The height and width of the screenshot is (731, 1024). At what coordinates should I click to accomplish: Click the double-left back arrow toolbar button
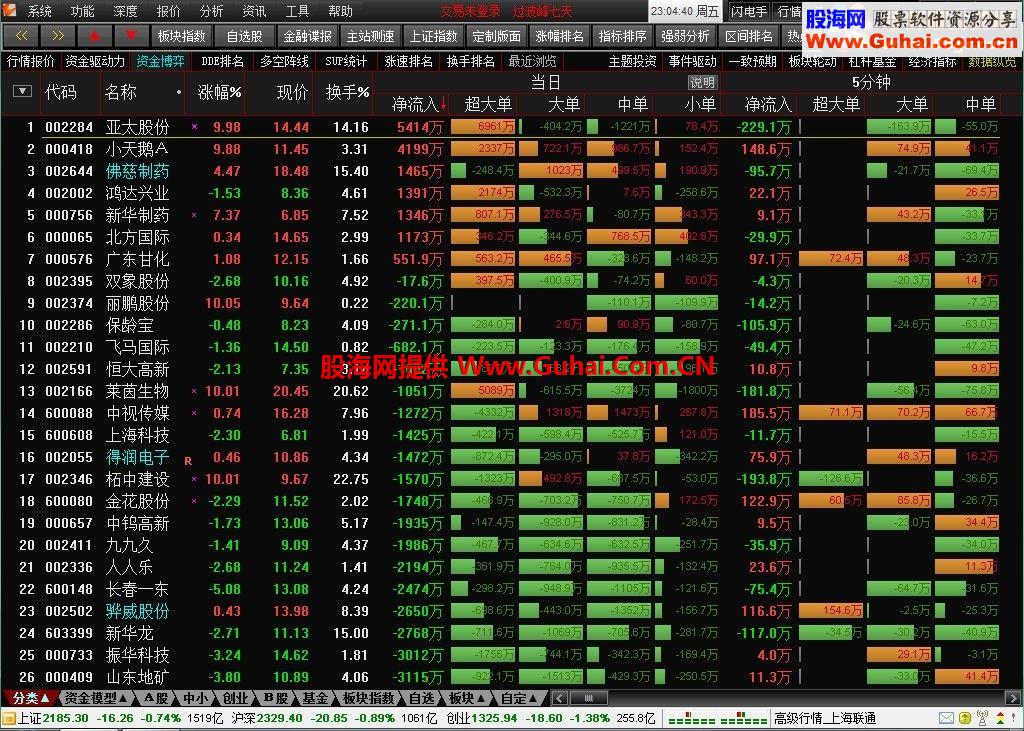point(21,36)
